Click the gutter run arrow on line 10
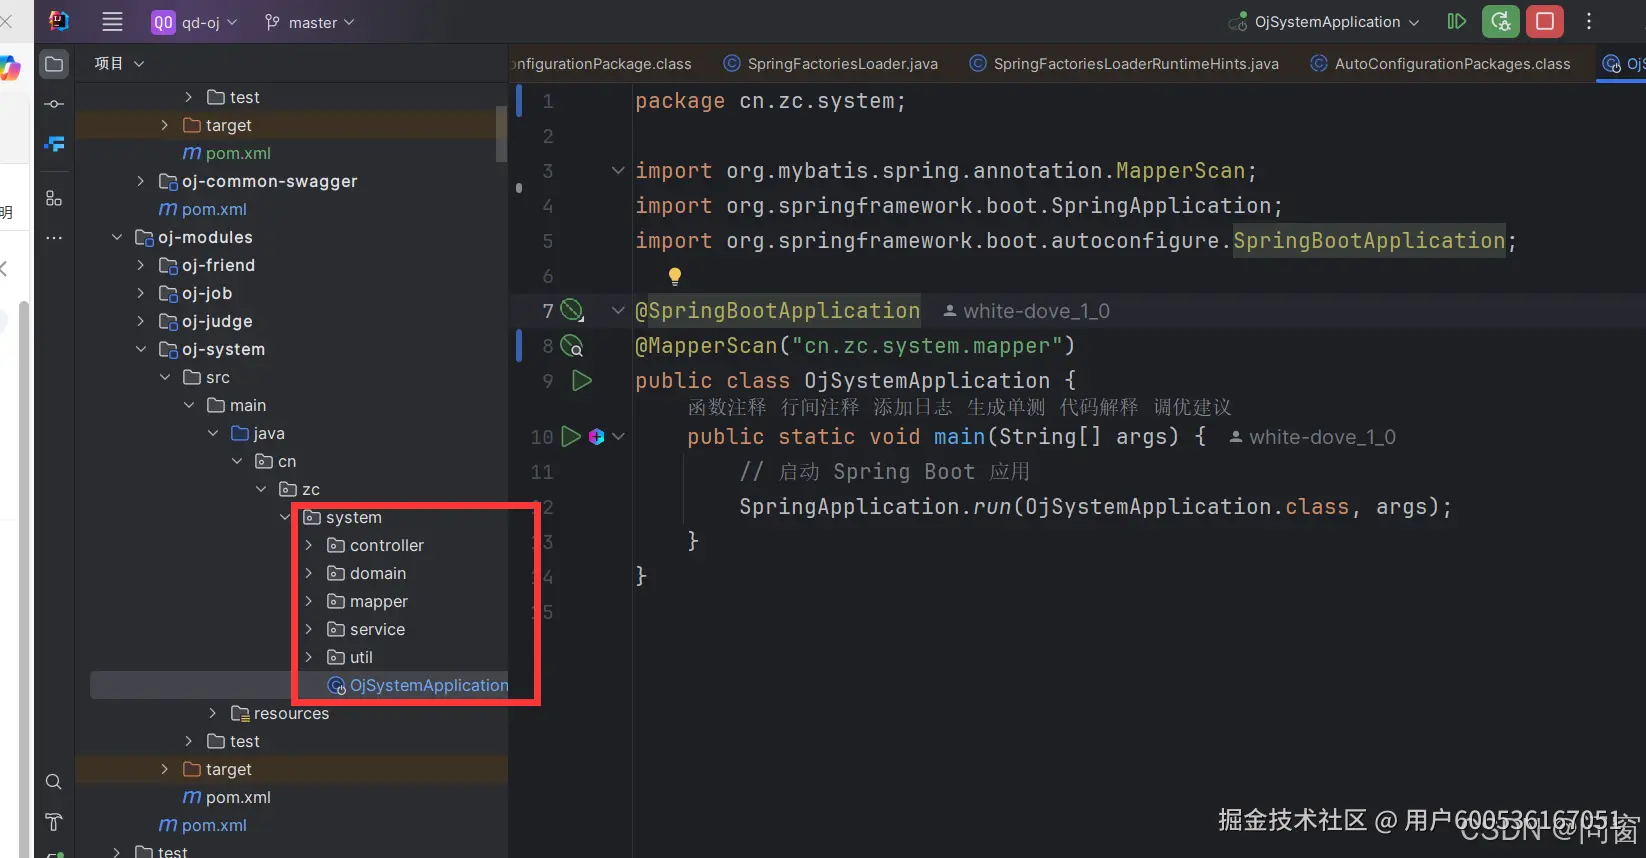Screen dimensions: 1646x858 point(570,436)
